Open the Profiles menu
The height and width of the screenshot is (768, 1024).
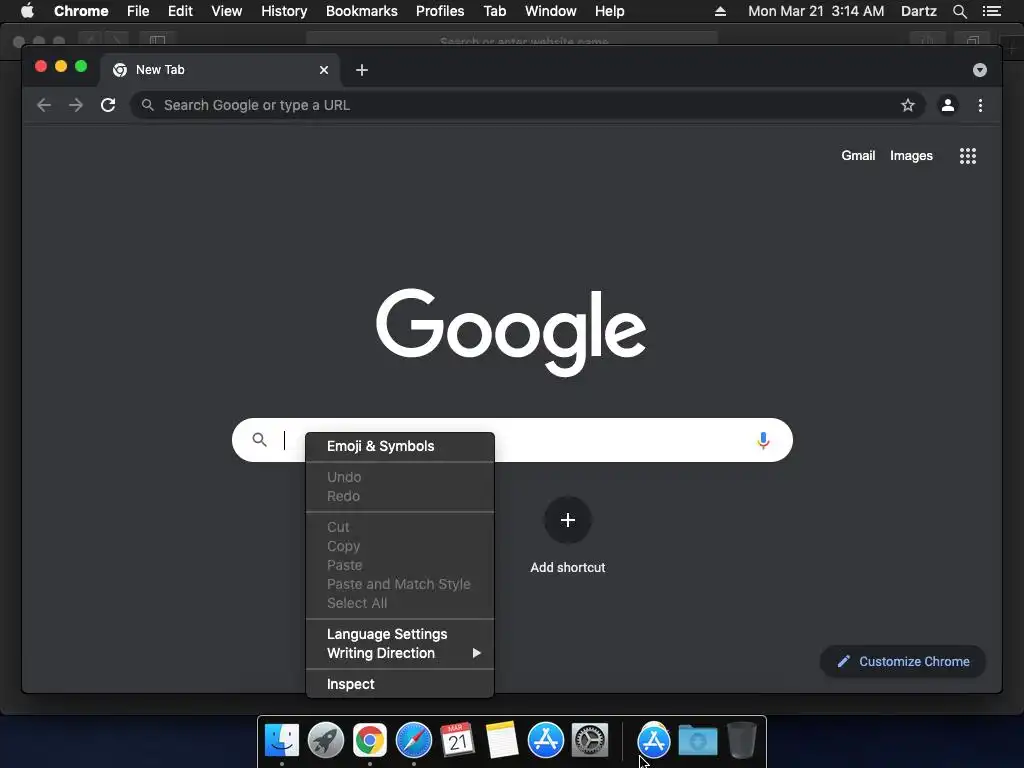tap(440, 11)
